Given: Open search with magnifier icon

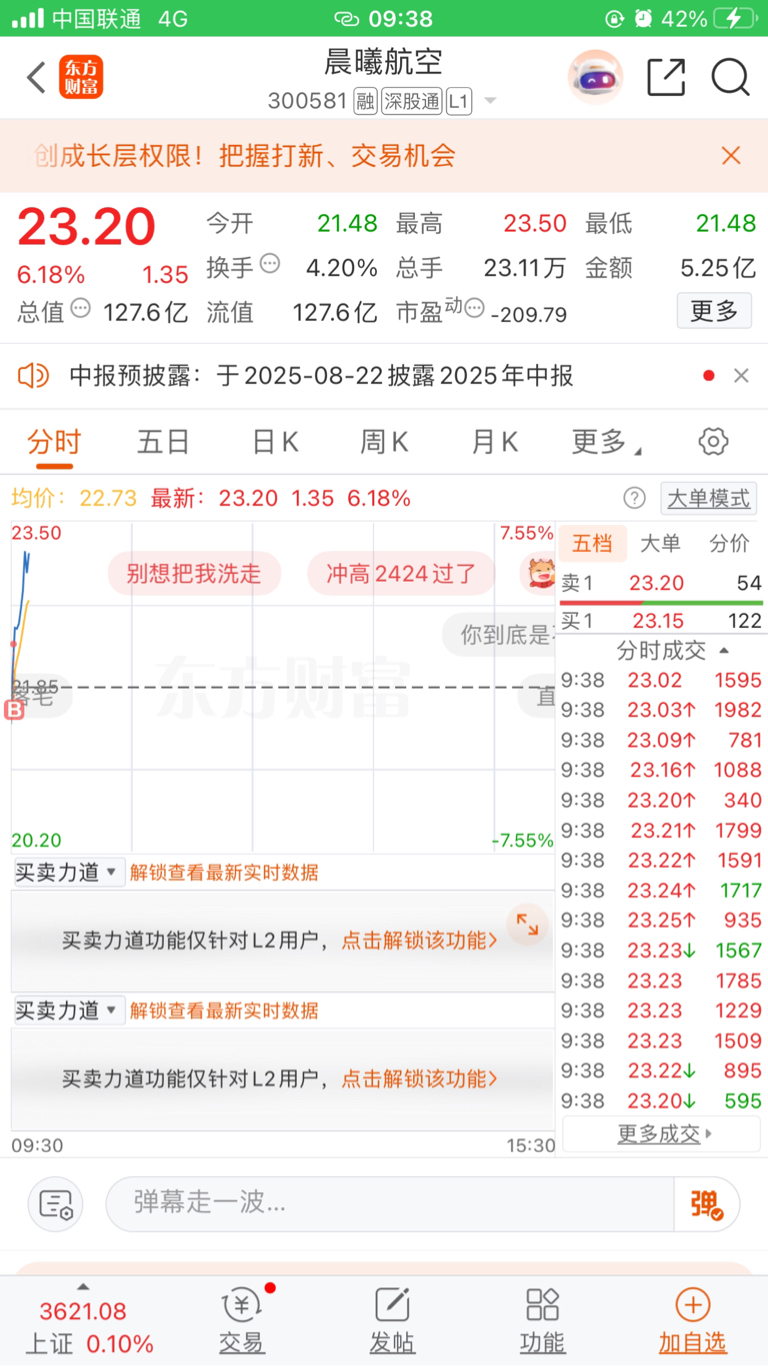Looking at the screenshot, I should [731, 77].
